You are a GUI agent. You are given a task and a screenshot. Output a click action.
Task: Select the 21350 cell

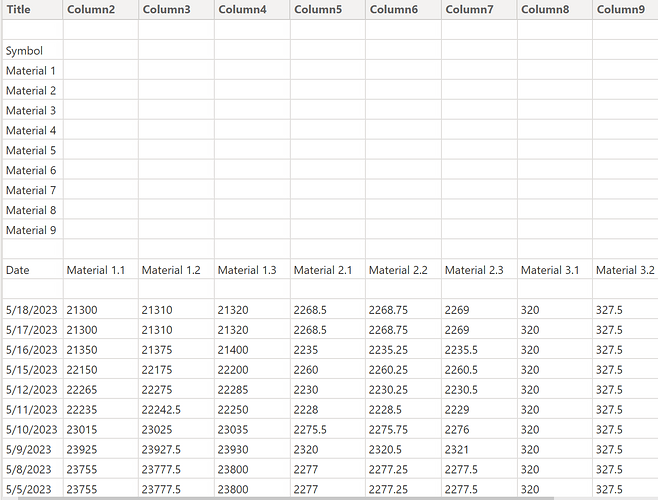click(x=101, y=350)
